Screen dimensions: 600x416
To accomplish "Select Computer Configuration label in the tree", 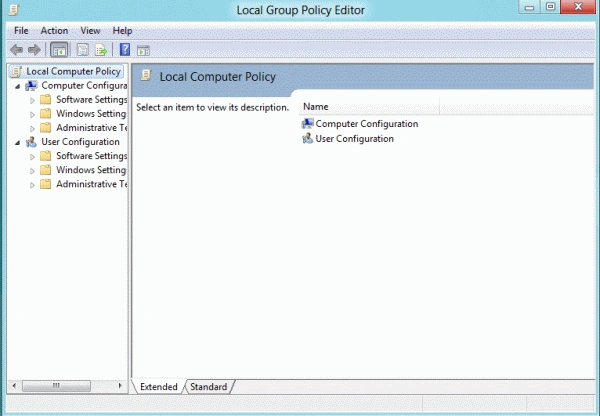I will point(84,85).
